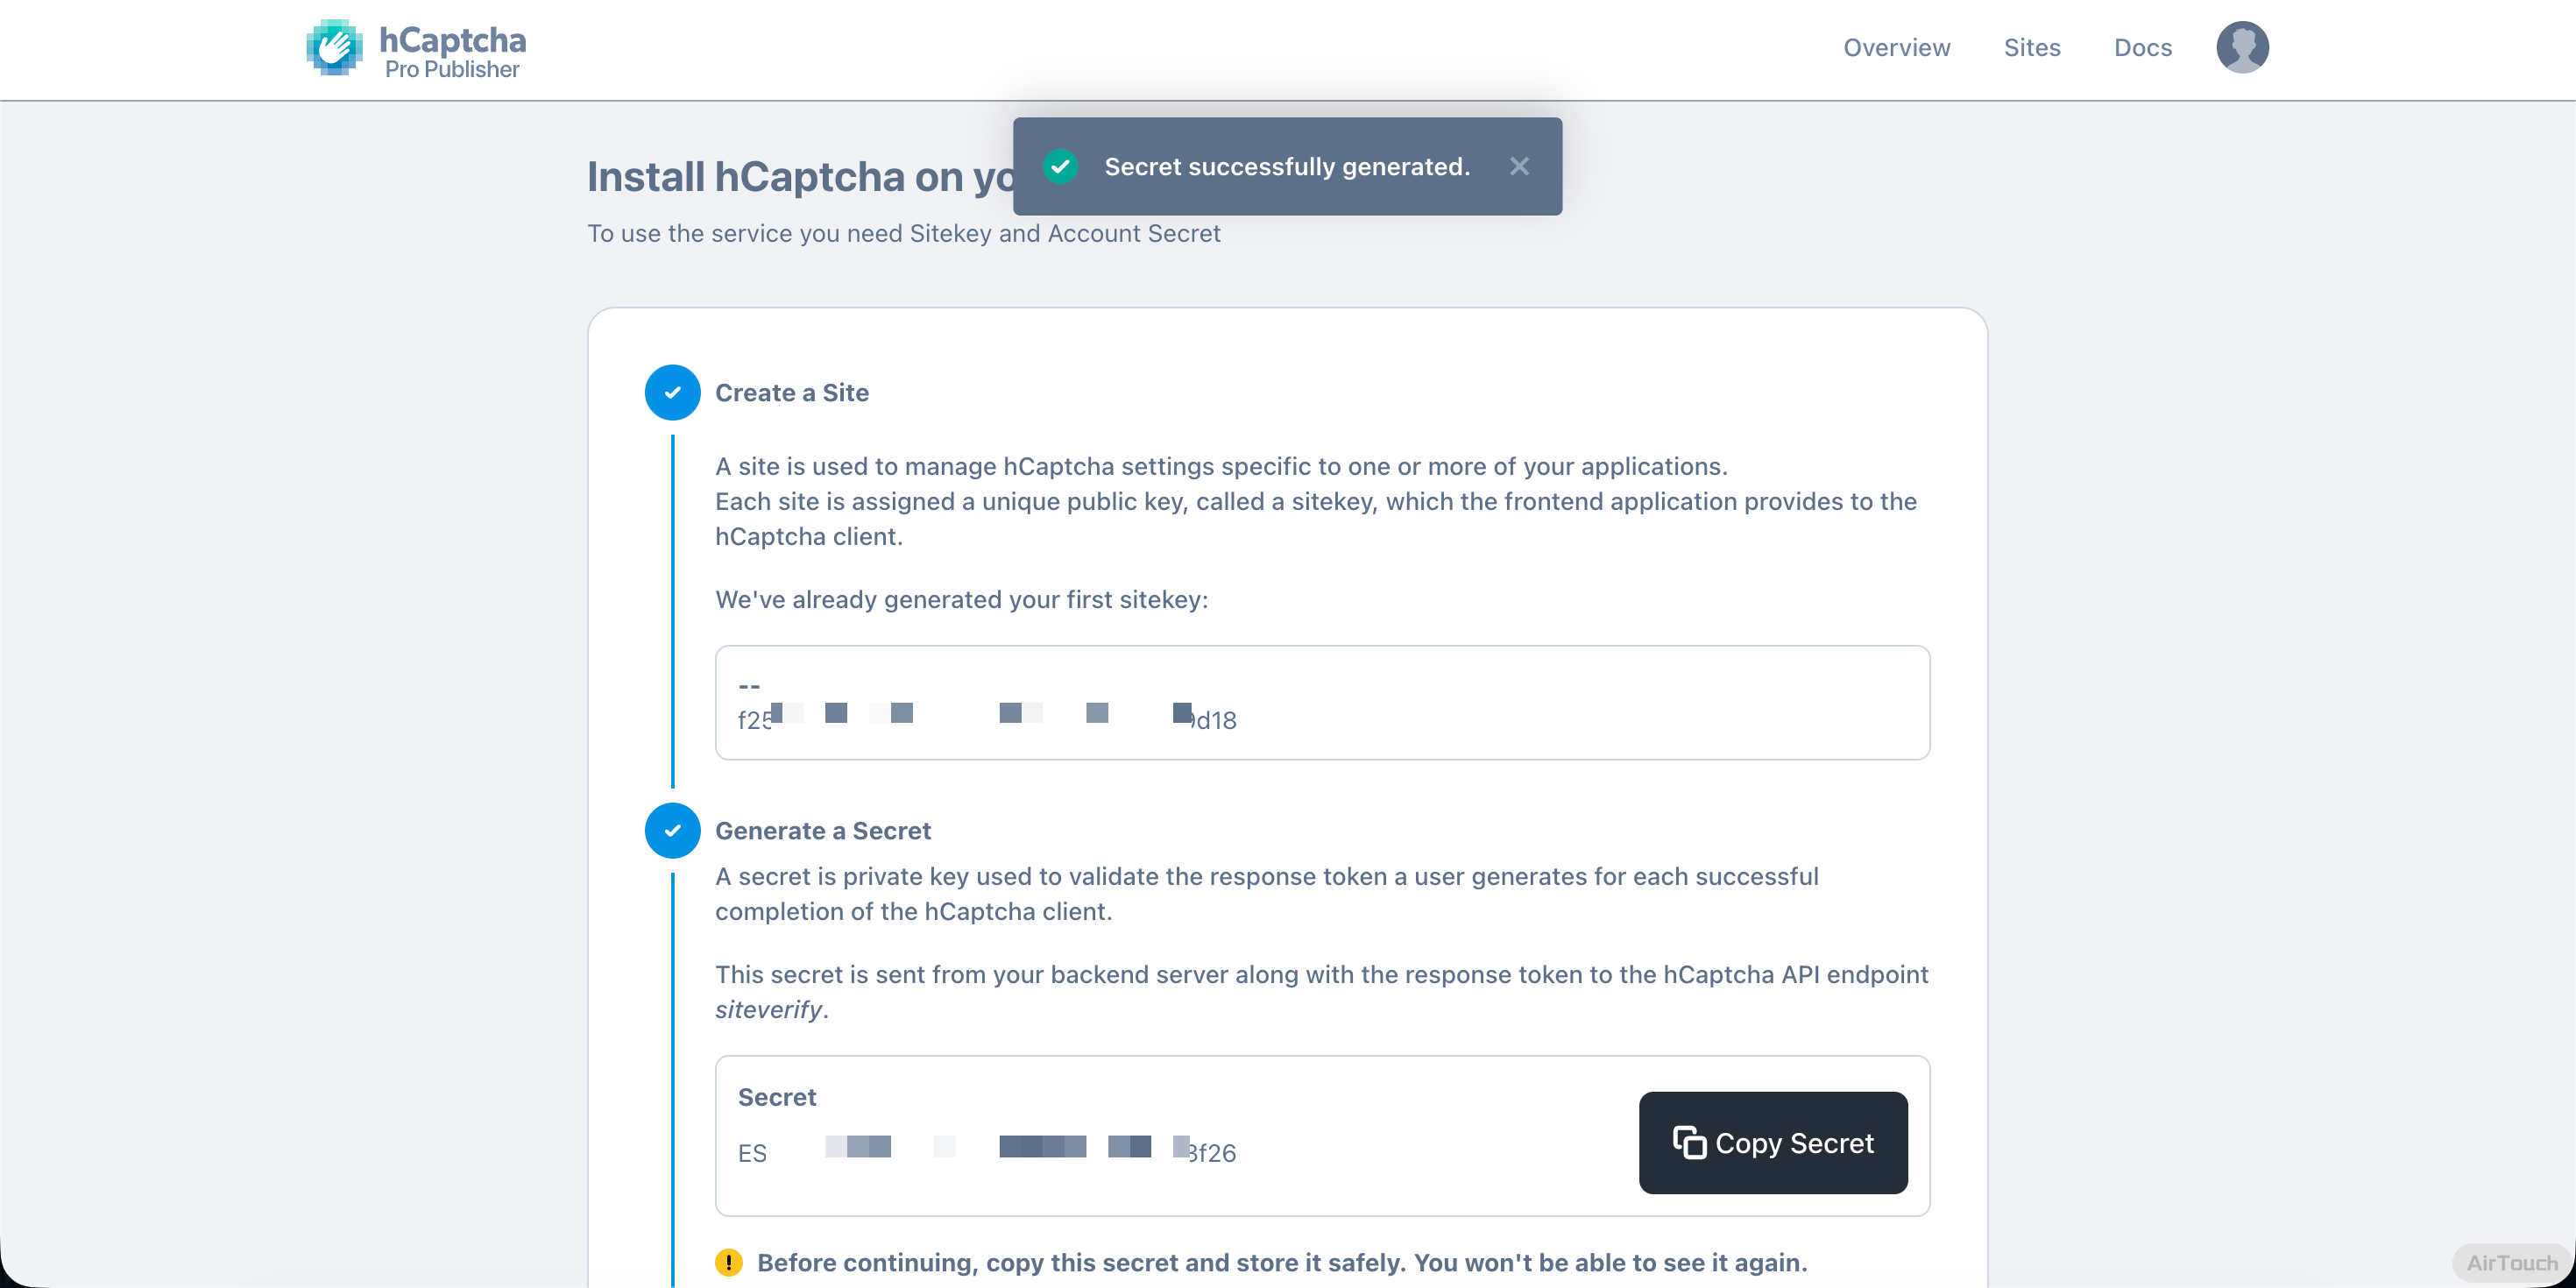Viewport: 2576px width, 1288px height.
Task: Click the hCaptcha hand logo icon
Action: [334, 47]
